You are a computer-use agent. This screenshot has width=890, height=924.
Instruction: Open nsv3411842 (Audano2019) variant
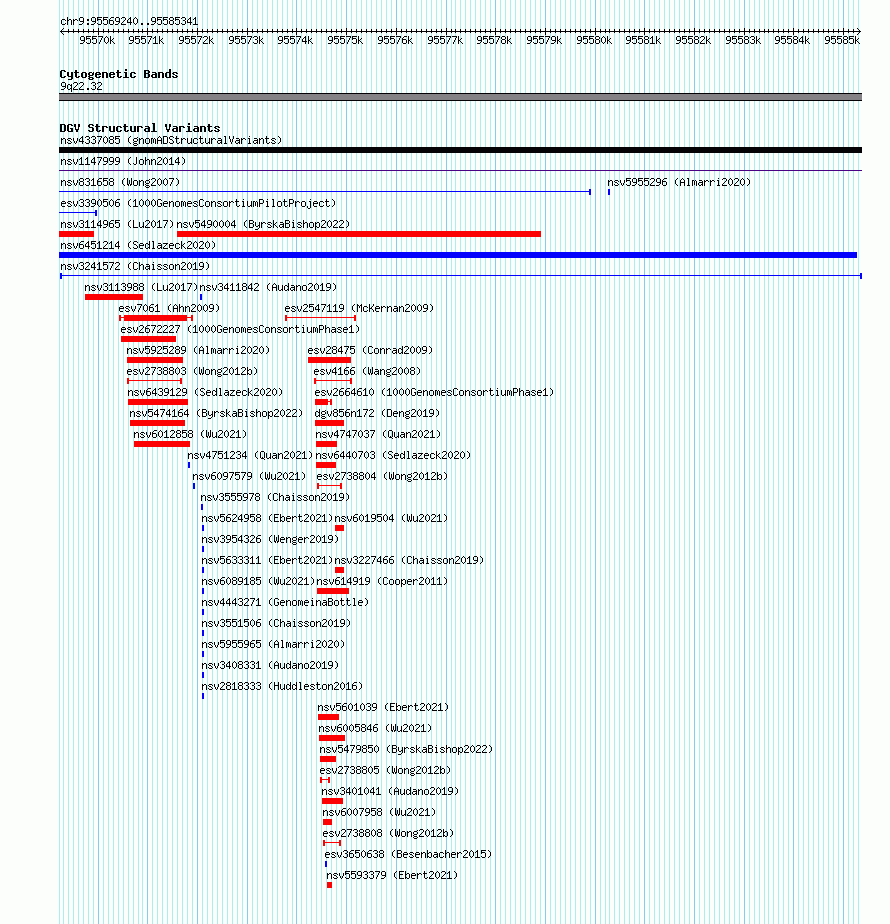[x=268, y=288]
